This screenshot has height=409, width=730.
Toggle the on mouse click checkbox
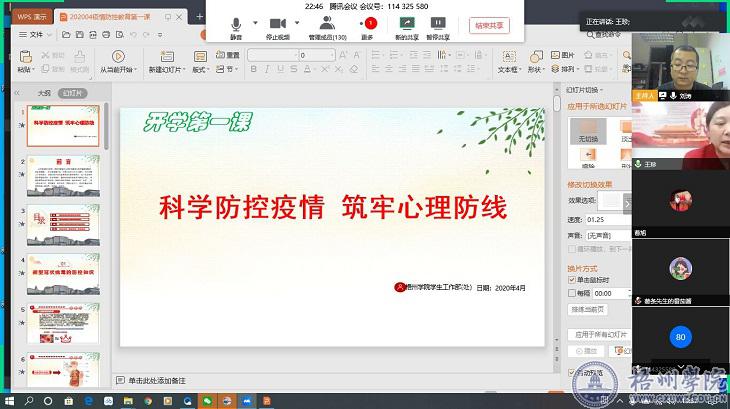(x=571, y=281)
